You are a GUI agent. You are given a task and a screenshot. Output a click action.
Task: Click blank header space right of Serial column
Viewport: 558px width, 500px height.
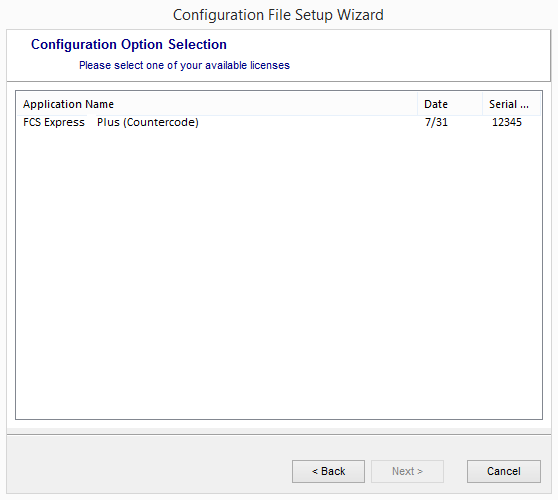pyautogui.click(x=541, y=104)
